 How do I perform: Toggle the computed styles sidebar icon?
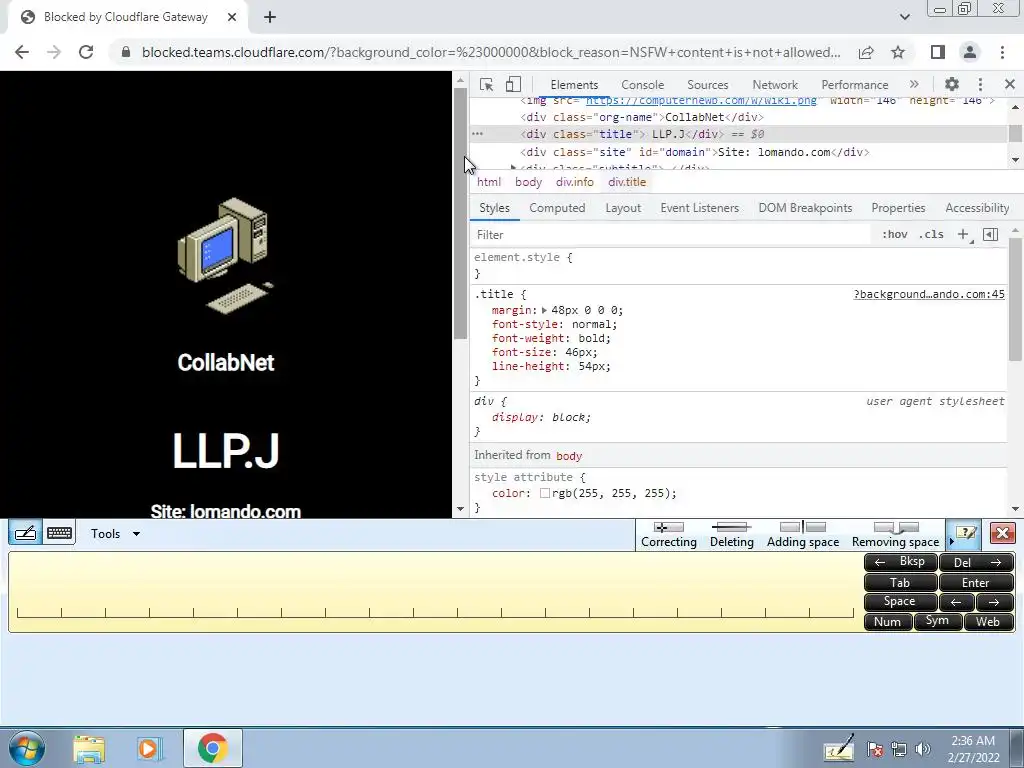tap(990, 234)
